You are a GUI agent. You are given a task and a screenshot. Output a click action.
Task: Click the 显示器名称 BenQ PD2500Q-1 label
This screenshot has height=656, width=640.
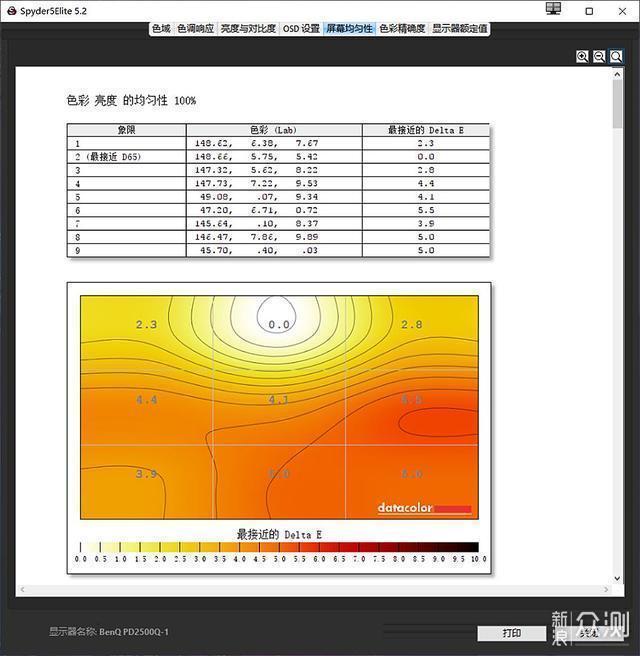(x=109, y=632)
